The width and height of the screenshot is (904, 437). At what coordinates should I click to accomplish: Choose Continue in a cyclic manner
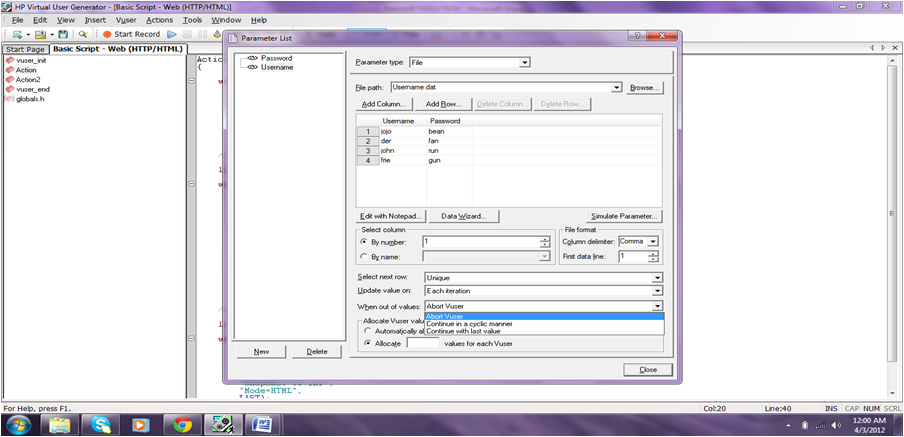click(544, 323)
